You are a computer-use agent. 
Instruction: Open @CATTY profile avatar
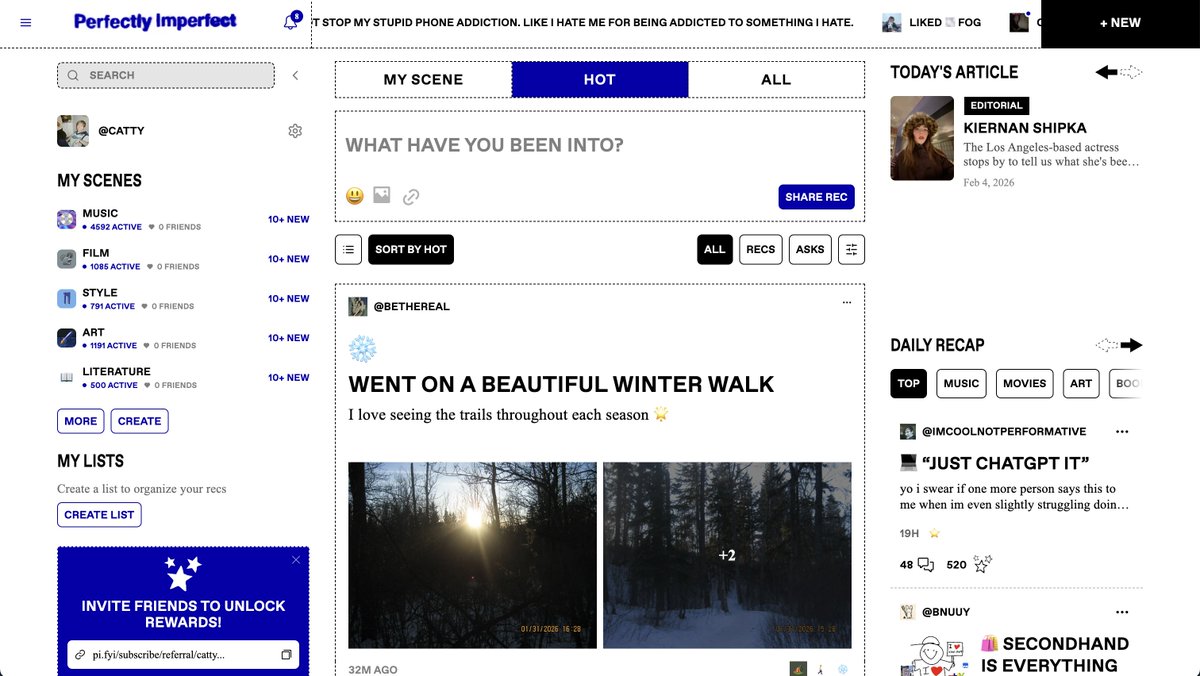click(x=73, y=131)
